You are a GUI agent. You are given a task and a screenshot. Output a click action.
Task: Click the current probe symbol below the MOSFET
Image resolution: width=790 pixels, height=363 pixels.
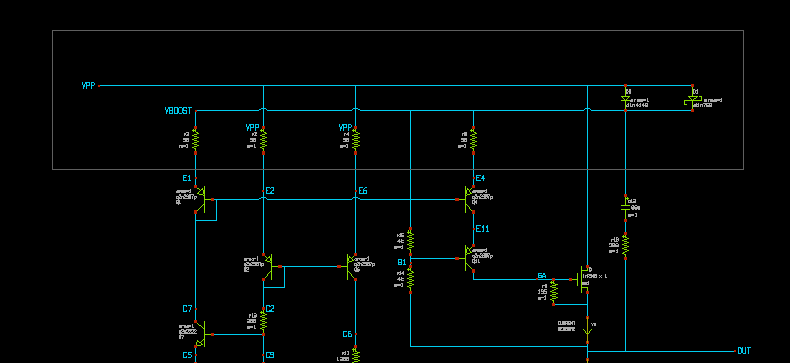pyautogui.click(x=587, y=326)
